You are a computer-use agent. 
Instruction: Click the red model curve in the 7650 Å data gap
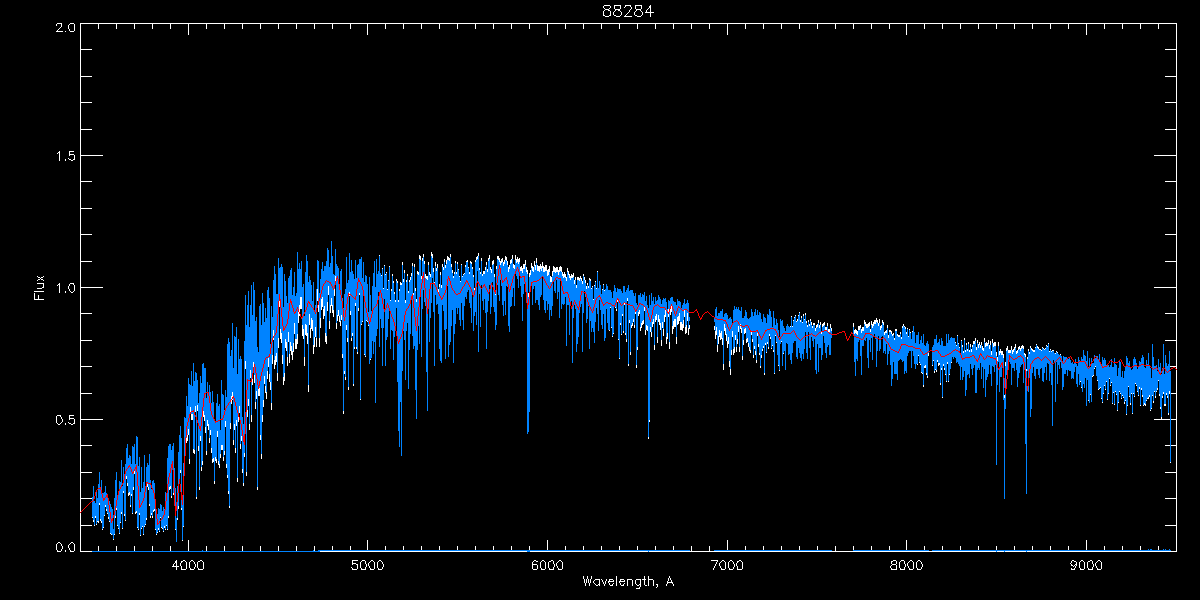tap(843, 333)
